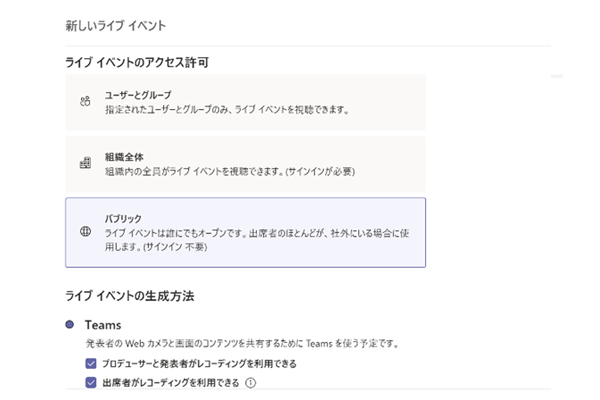Click the info icon beside 出席者がレコーディングを利用できる
This screenshot has width=600, height=400.
click(251, 382)
